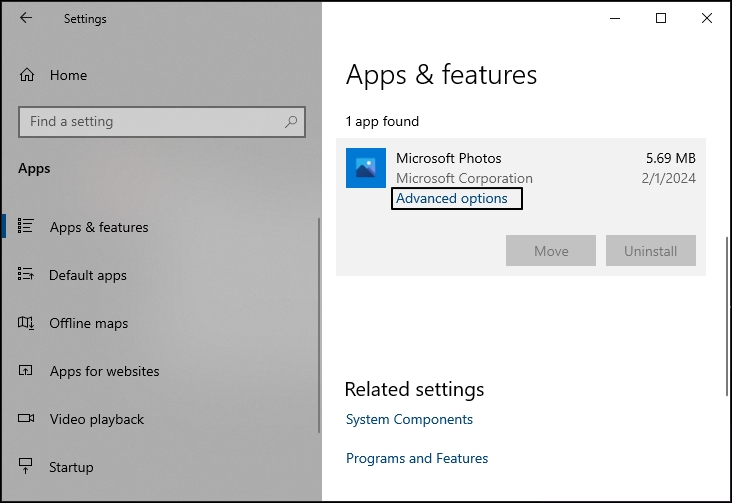The width and height of the screenshot is (732, 503).
Task: Click the right pane vertical scrollbar
Action: (727, 317)
